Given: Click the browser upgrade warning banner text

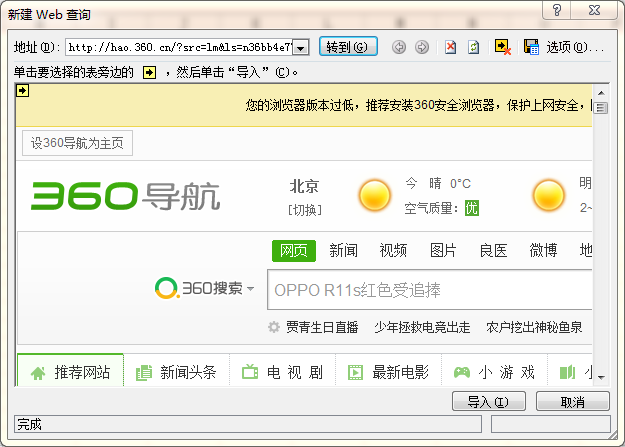Looking at the screenshot, I should [419, 105].
